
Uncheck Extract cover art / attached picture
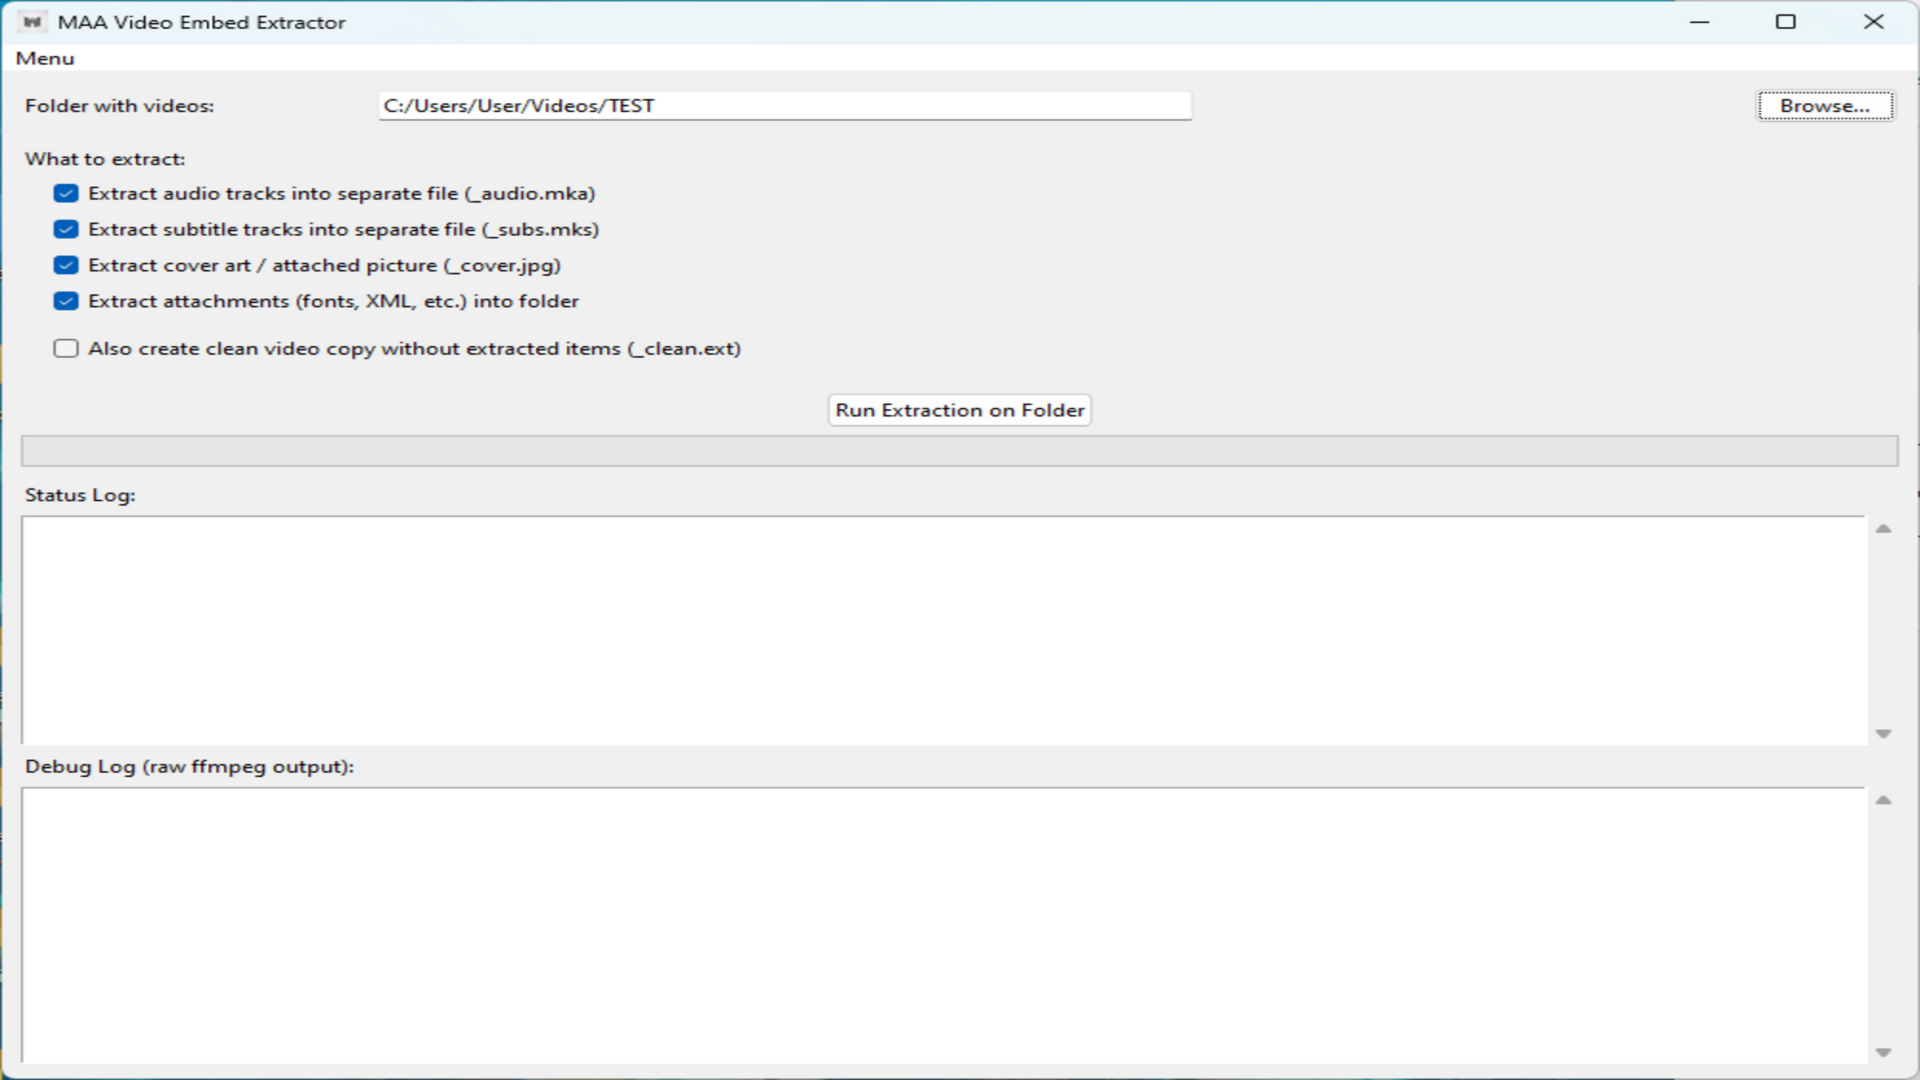pos(65,265)
